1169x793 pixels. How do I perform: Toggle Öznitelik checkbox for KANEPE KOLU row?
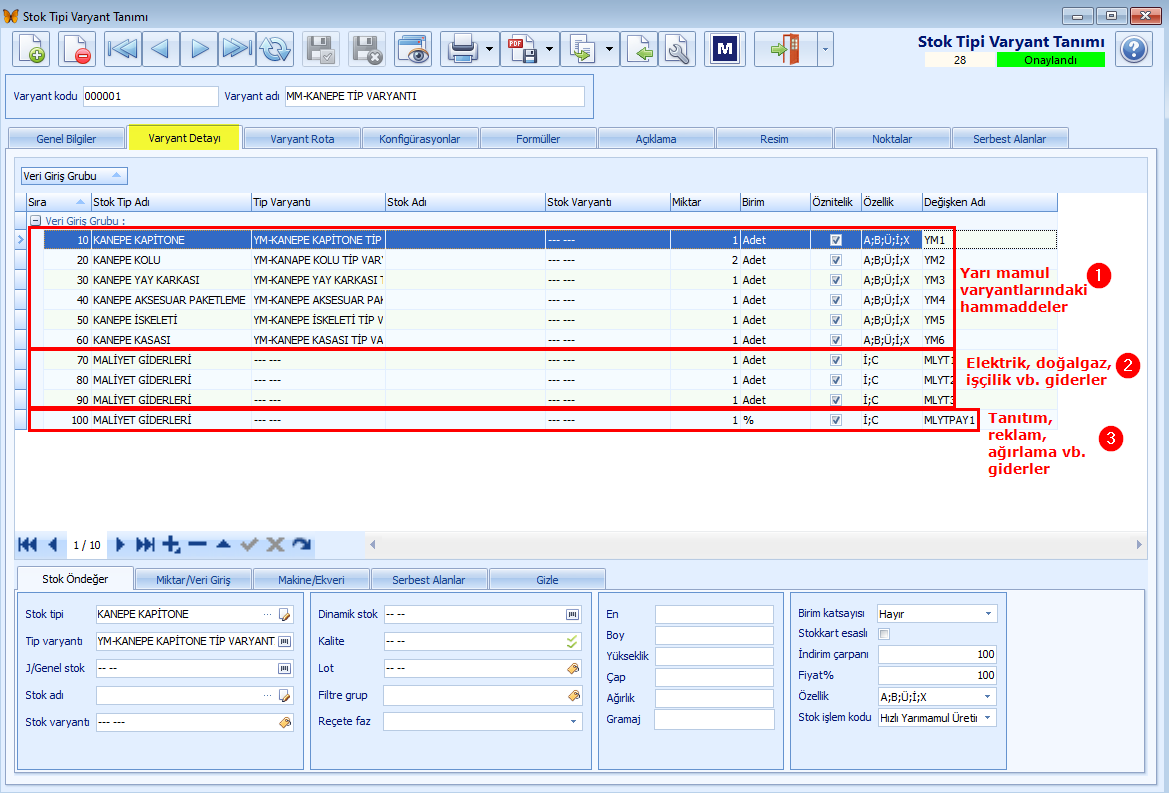836,260
